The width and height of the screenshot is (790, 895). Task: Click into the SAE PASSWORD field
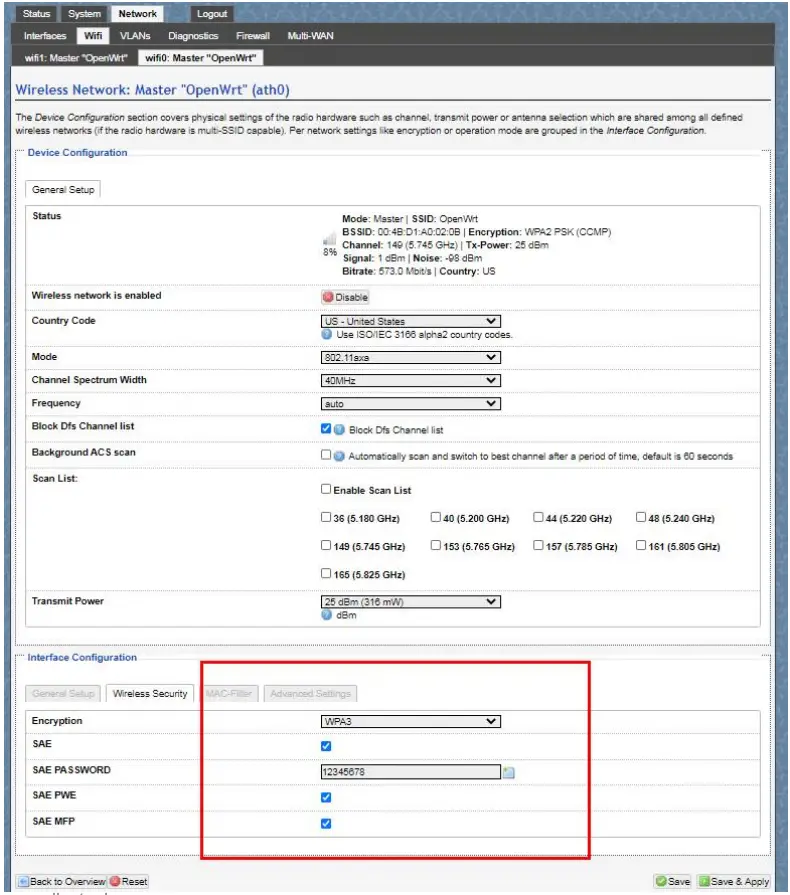tap(409, 771)
